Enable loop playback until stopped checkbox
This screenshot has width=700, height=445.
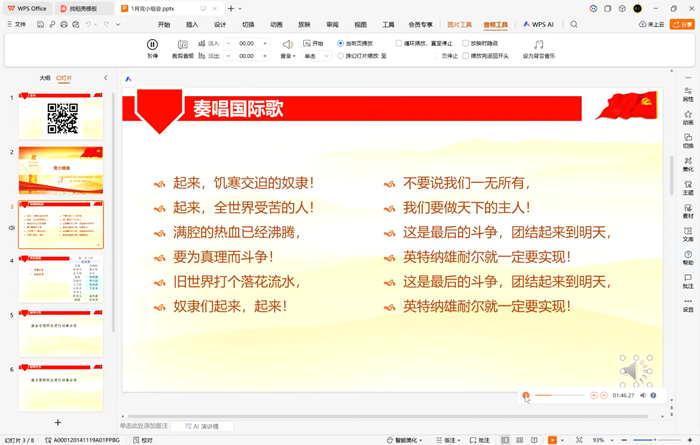[x=399, y=44]
